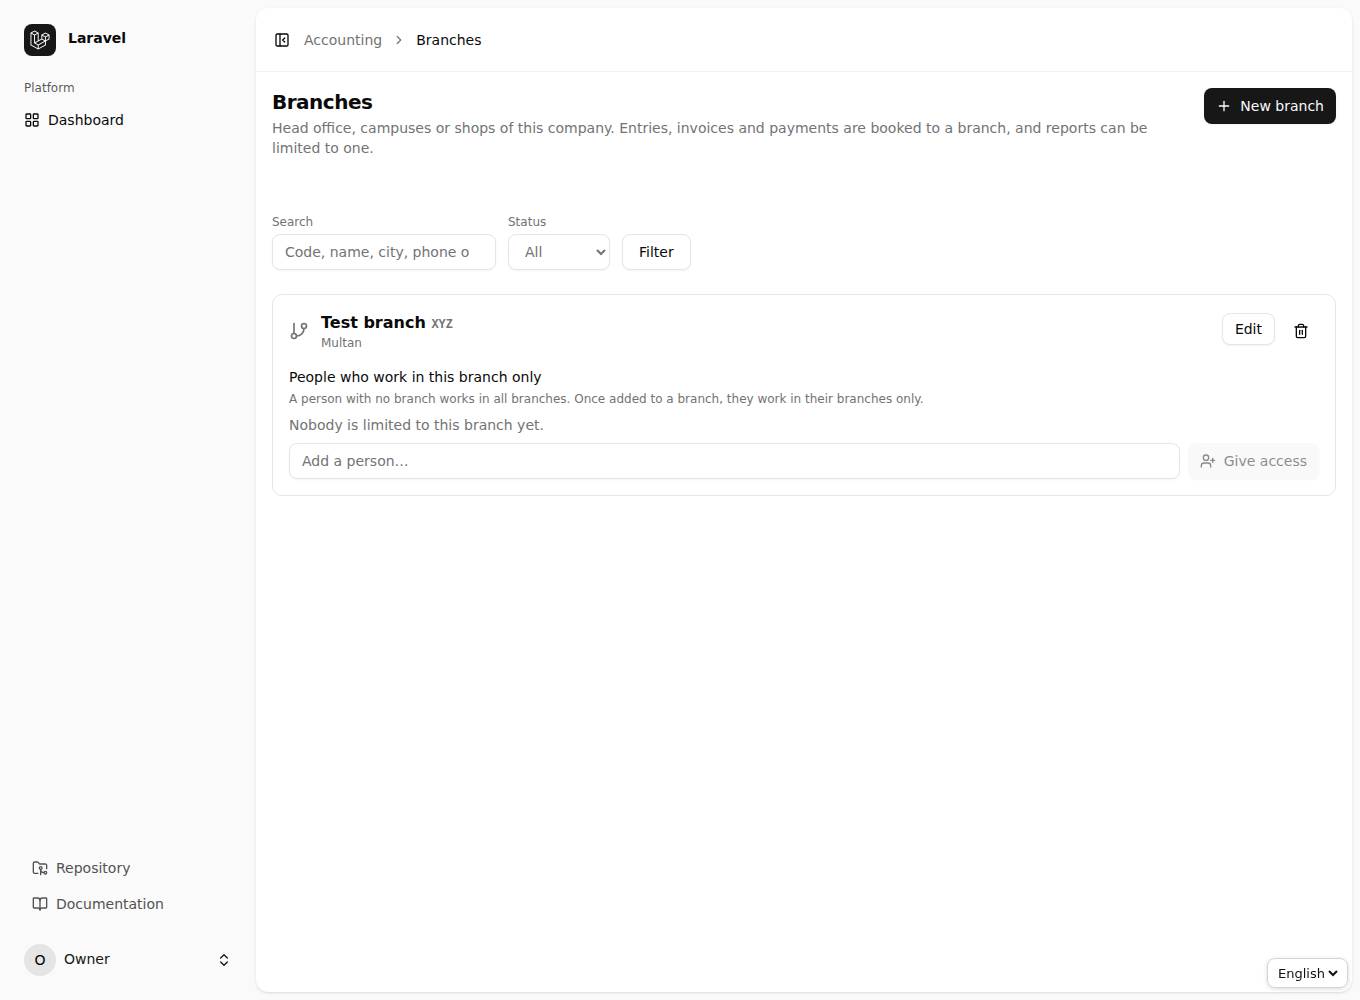Click the Test branch name
1360x1000 pixels.
coord(373,322)
